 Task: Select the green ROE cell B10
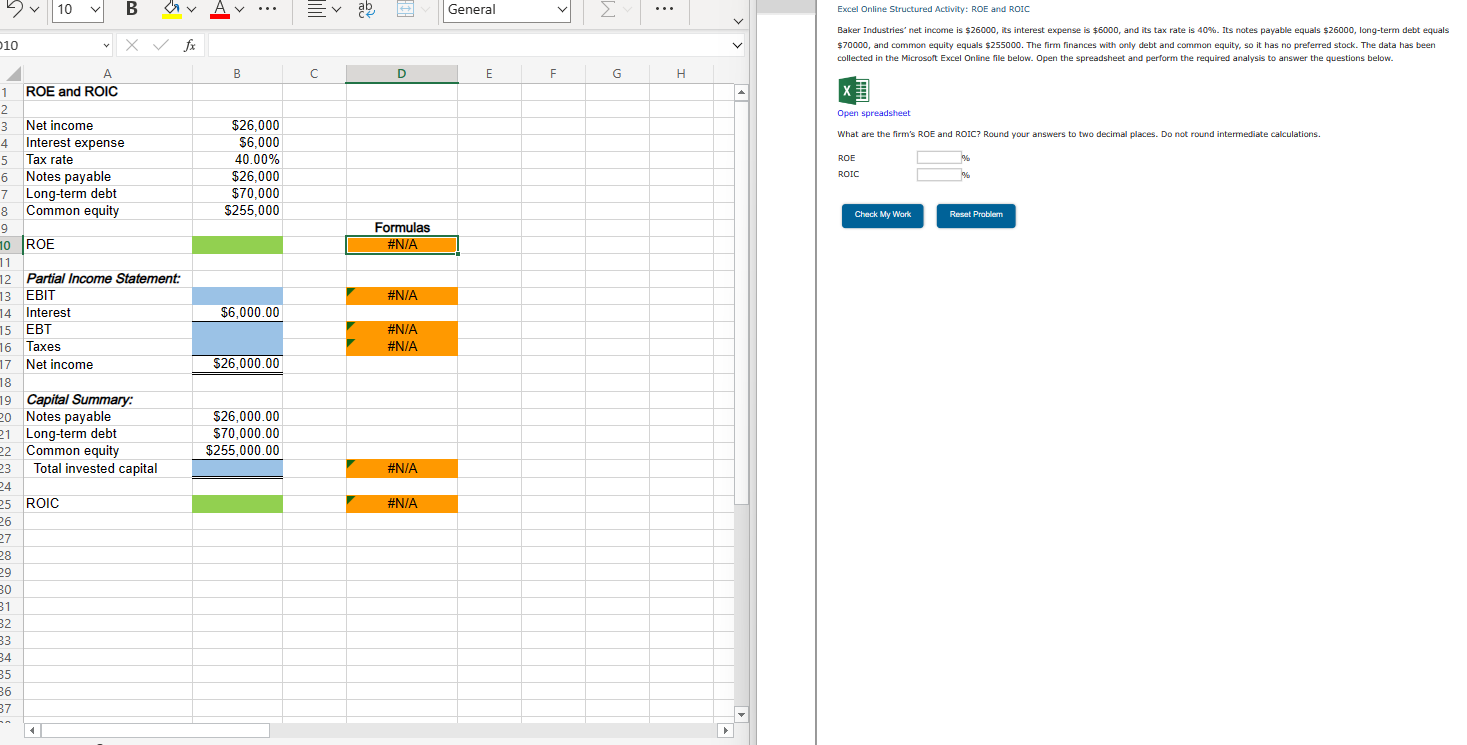237,244
